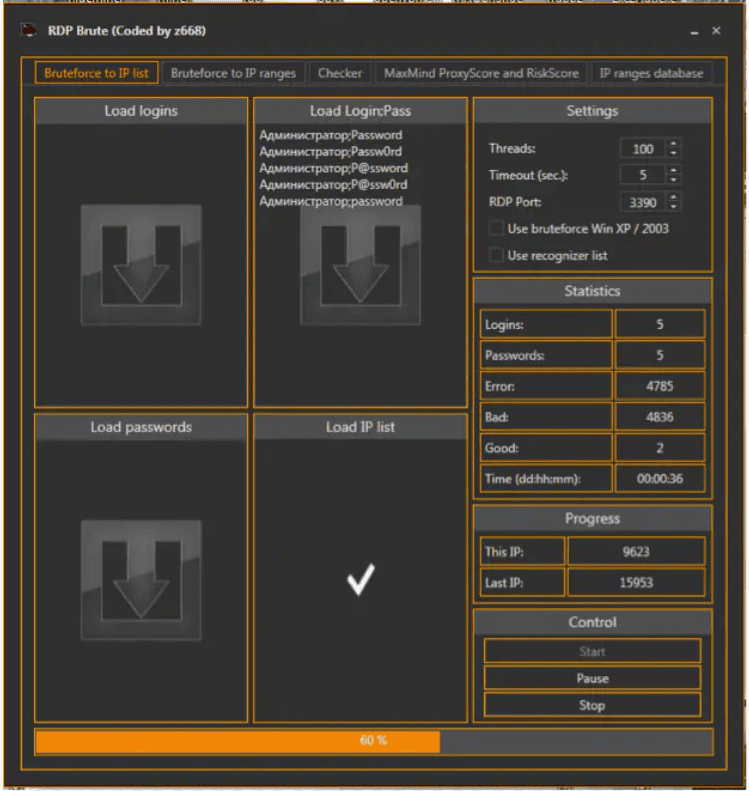Screen dimensions: 749x791
Task: Select the Администратор;P@ssword entry
Action: pyautogui.click(x=333, y=168)
